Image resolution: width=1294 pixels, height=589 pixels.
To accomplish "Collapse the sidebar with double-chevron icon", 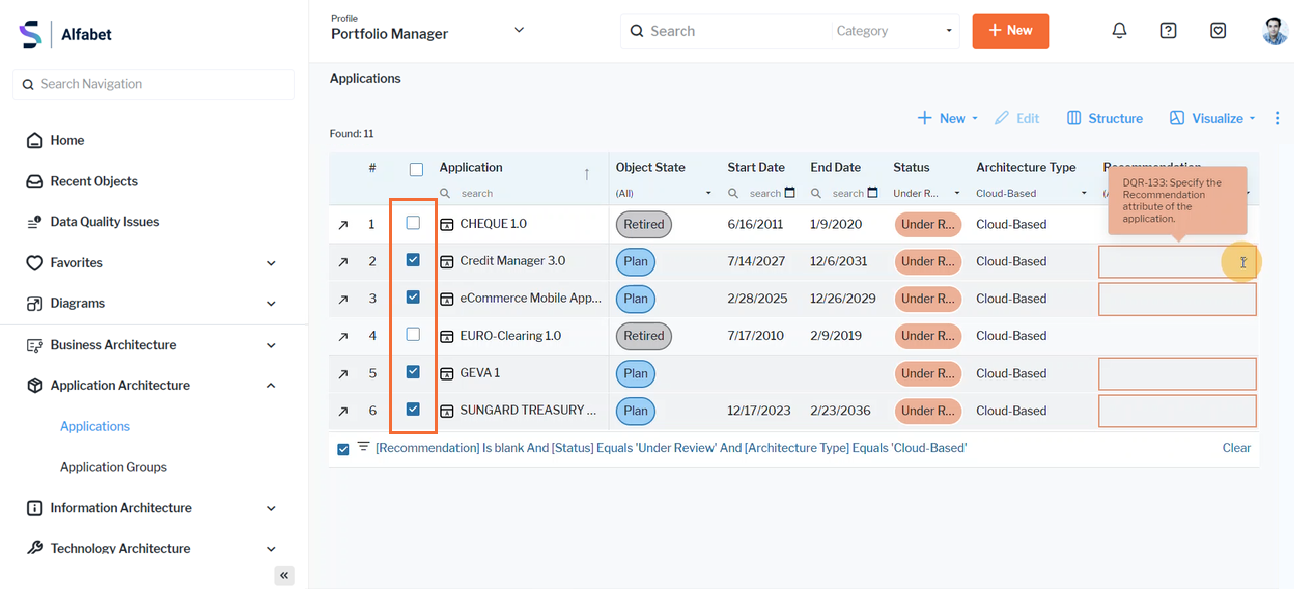I will (284, 575).
